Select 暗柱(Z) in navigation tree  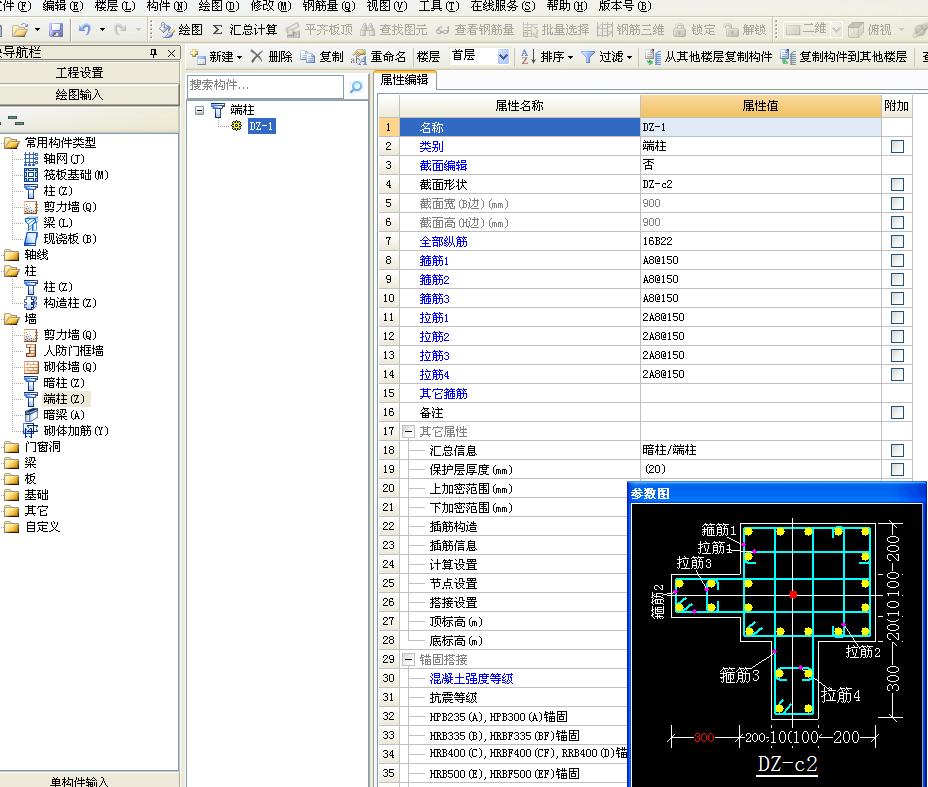(x=64, y=382)
